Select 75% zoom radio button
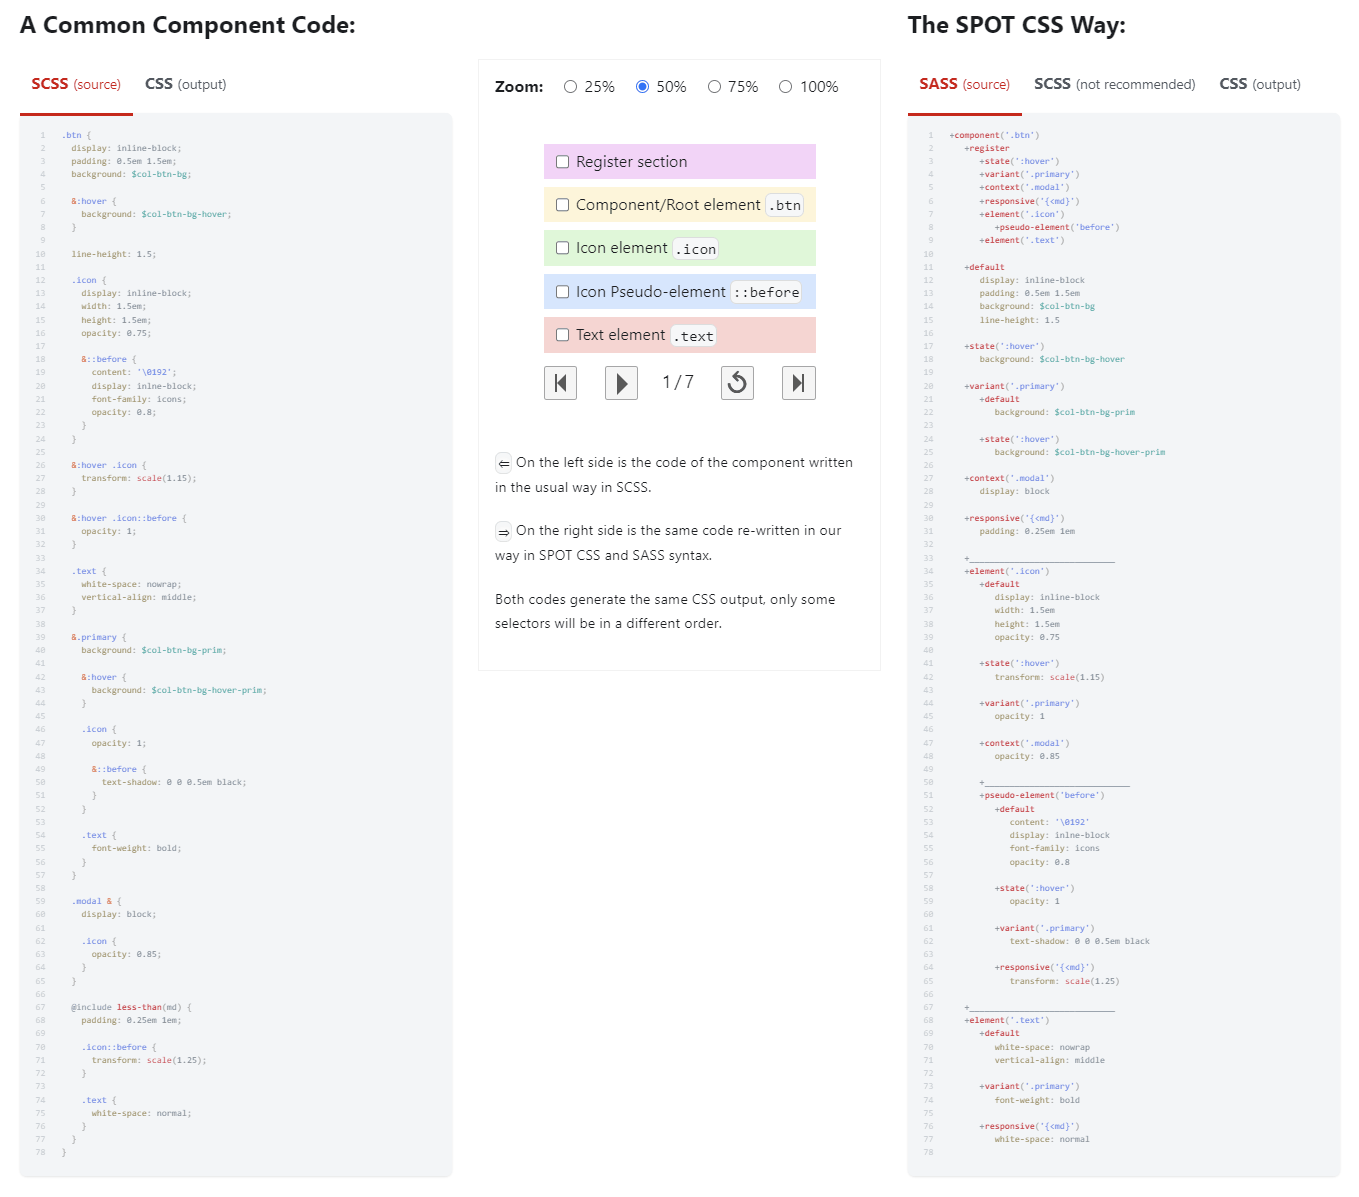The image size is (1359, 1197). click(714, 87)
